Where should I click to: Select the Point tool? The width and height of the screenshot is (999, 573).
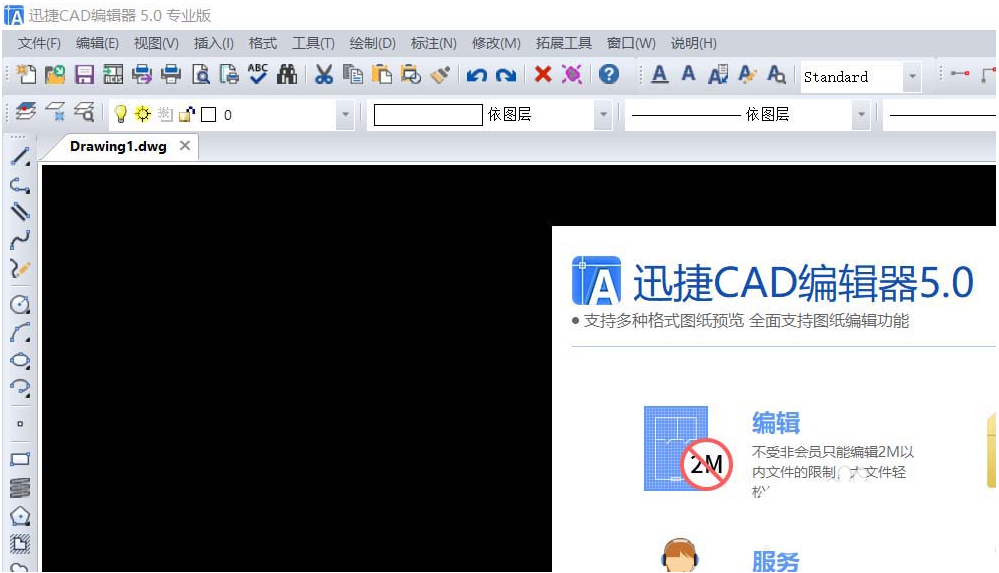coord(20,423)
